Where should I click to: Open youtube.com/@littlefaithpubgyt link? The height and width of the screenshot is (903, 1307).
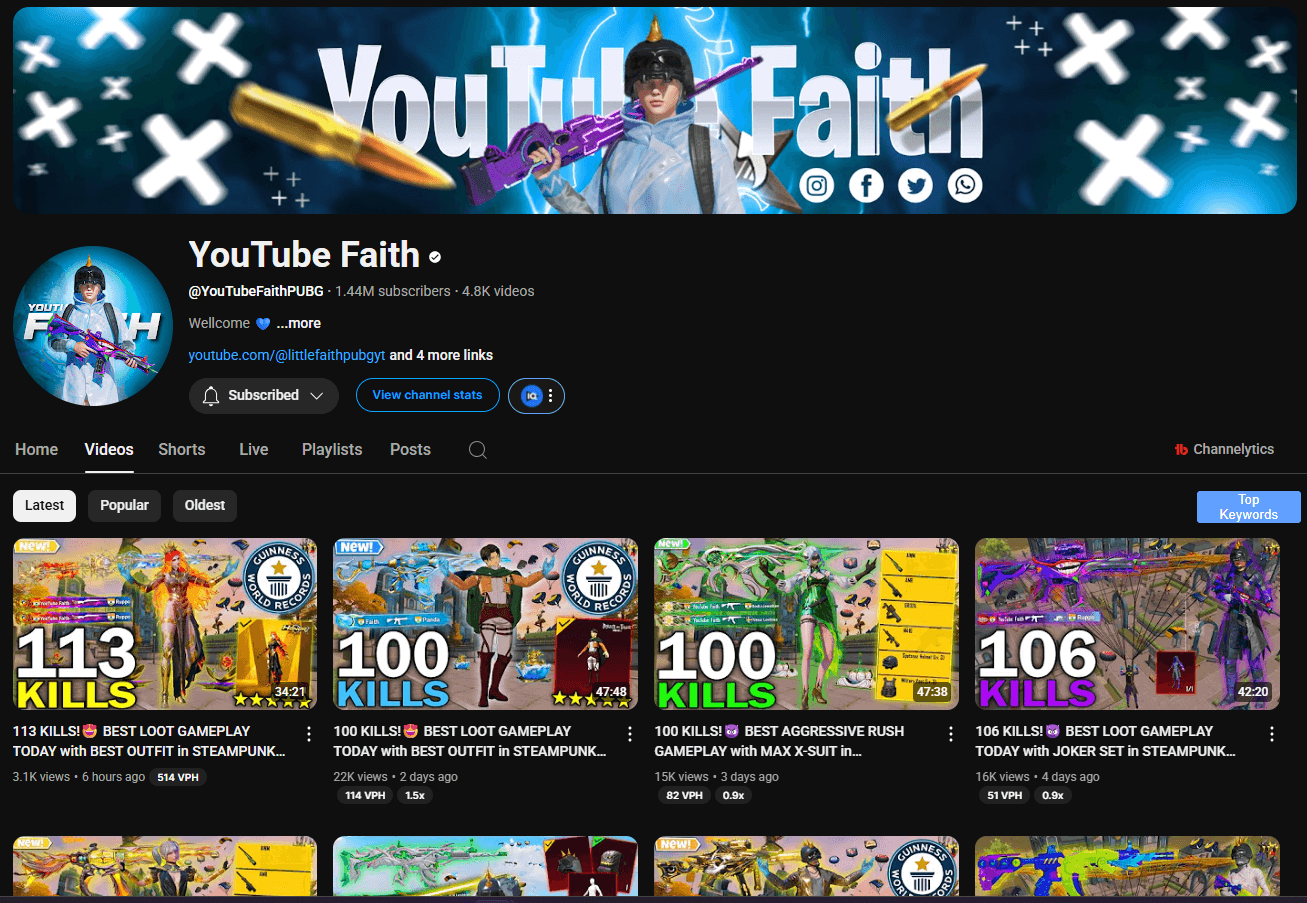[287, 355]
